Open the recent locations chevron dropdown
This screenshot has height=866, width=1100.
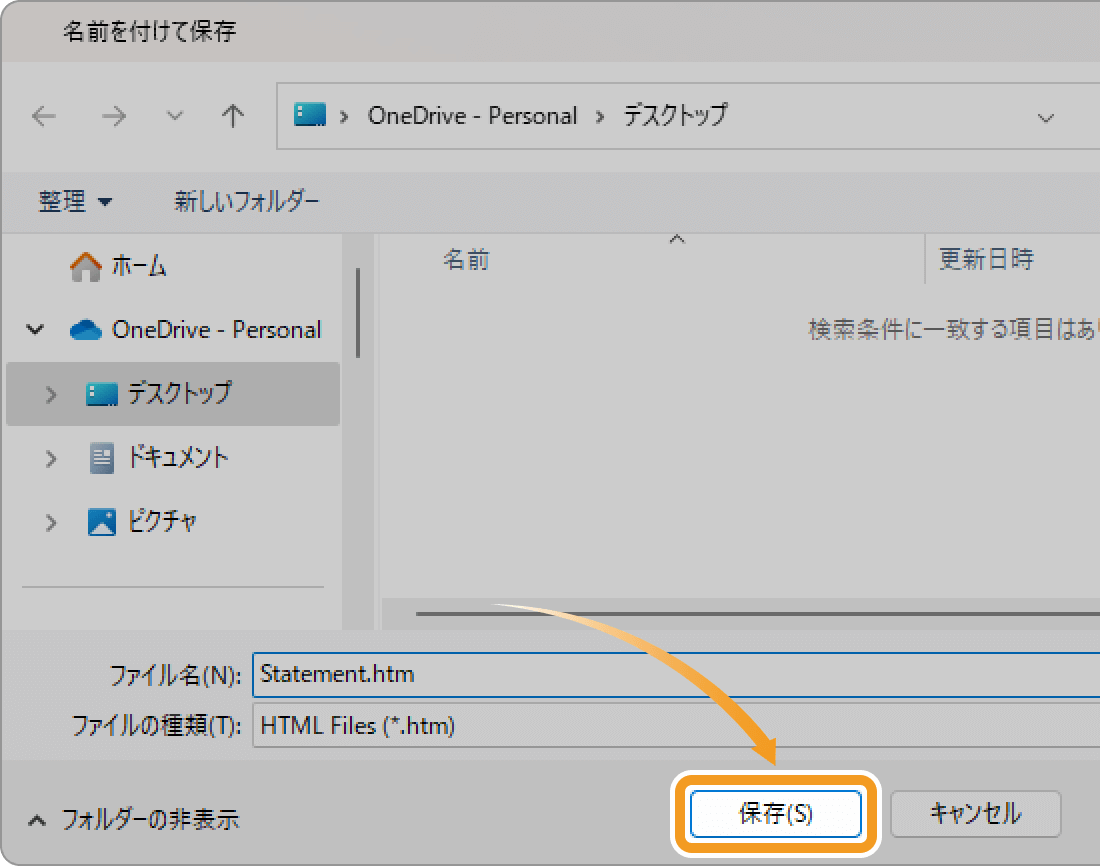pos(174,116)
